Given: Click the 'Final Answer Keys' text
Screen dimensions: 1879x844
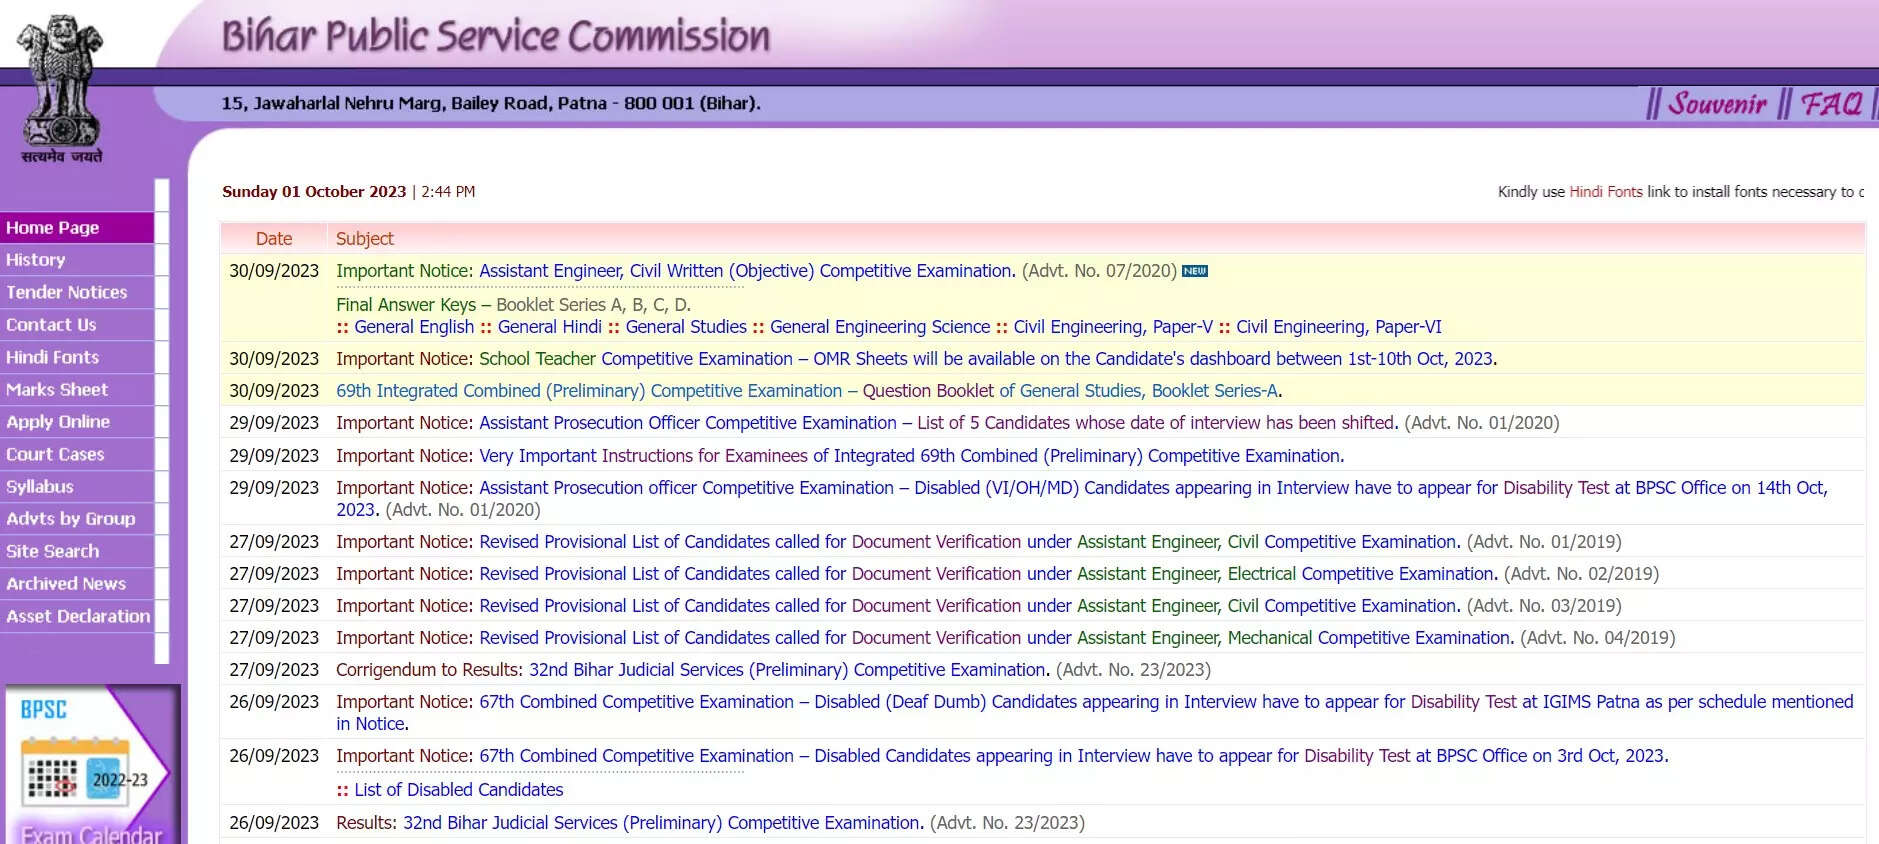Looking at the screenshot, I should point(406,305).
